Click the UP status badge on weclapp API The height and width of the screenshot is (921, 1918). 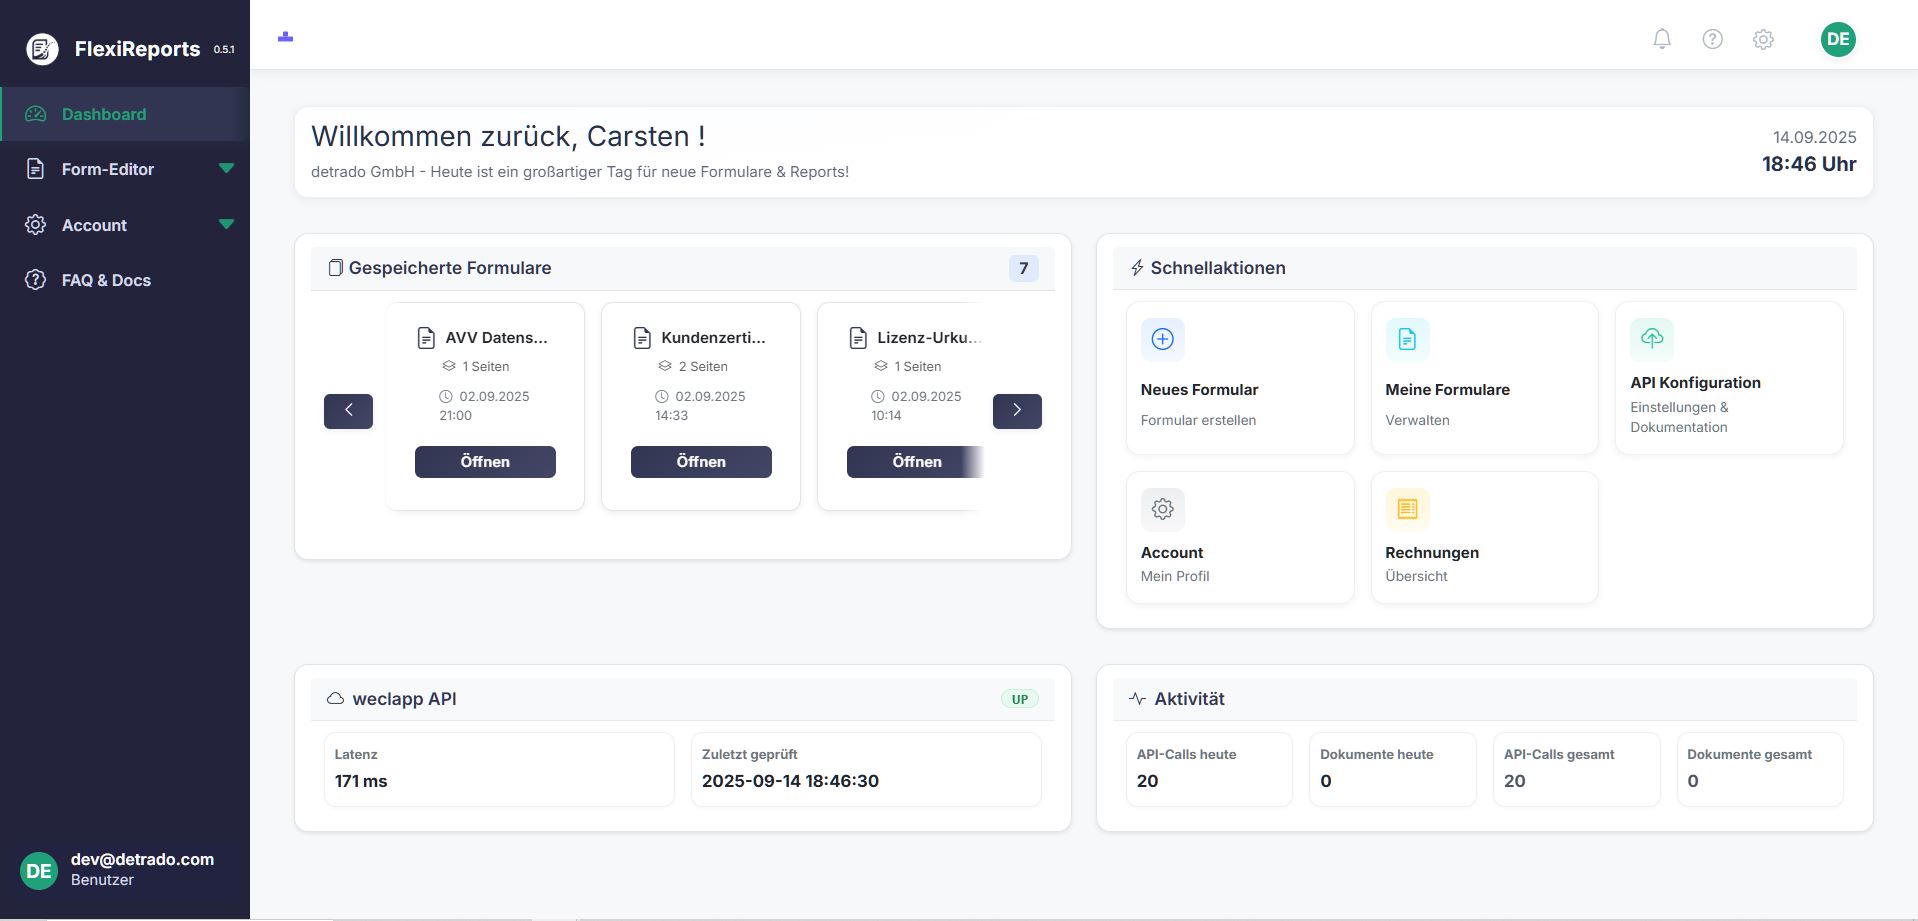point(1019,699)
